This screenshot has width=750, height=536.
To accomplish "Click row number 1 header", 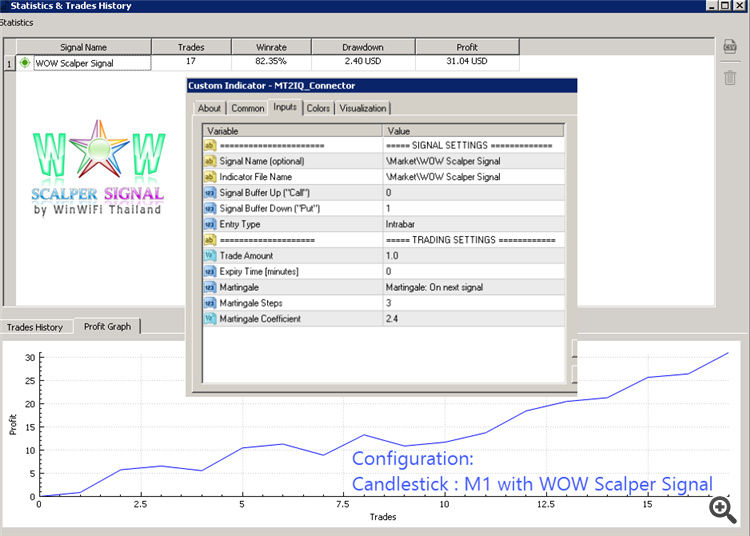I will 9,63.
